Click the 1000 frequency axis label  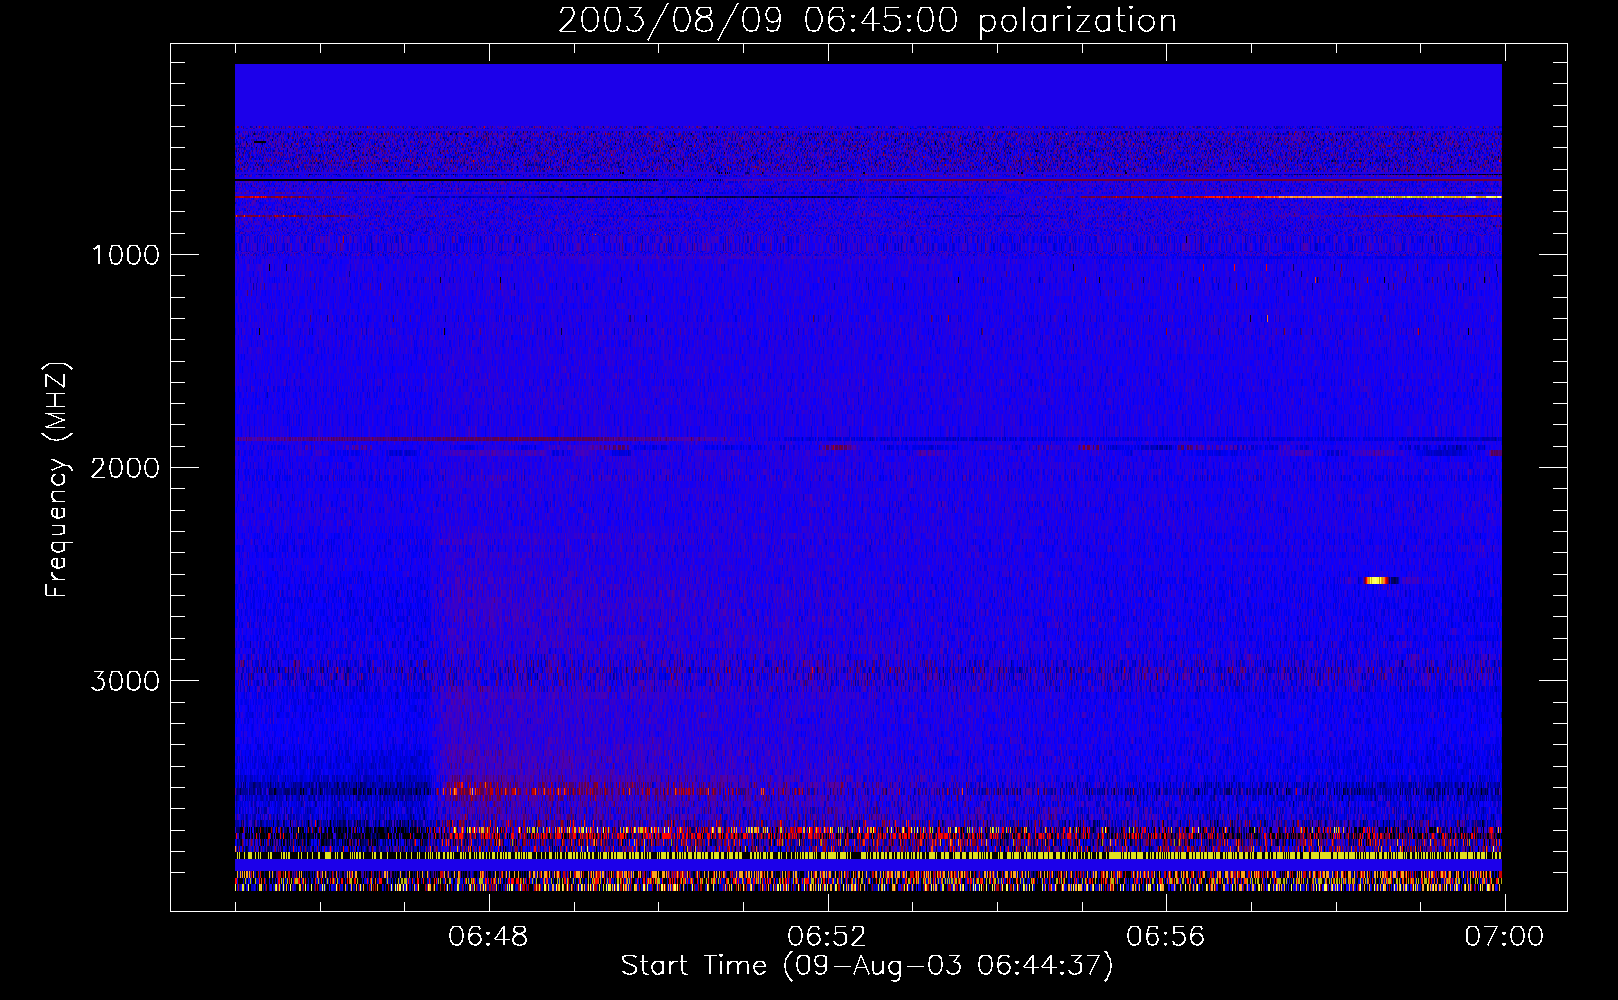125,255
